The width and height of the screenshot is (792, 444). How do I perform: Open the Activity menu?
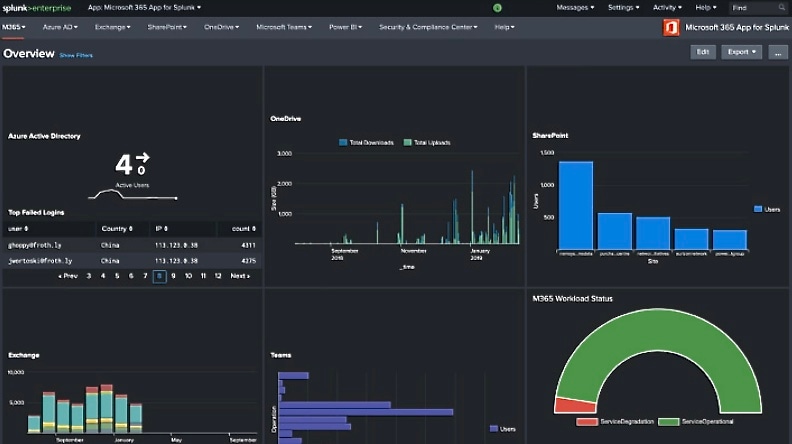pyautogui.click(x=667, y=8)
